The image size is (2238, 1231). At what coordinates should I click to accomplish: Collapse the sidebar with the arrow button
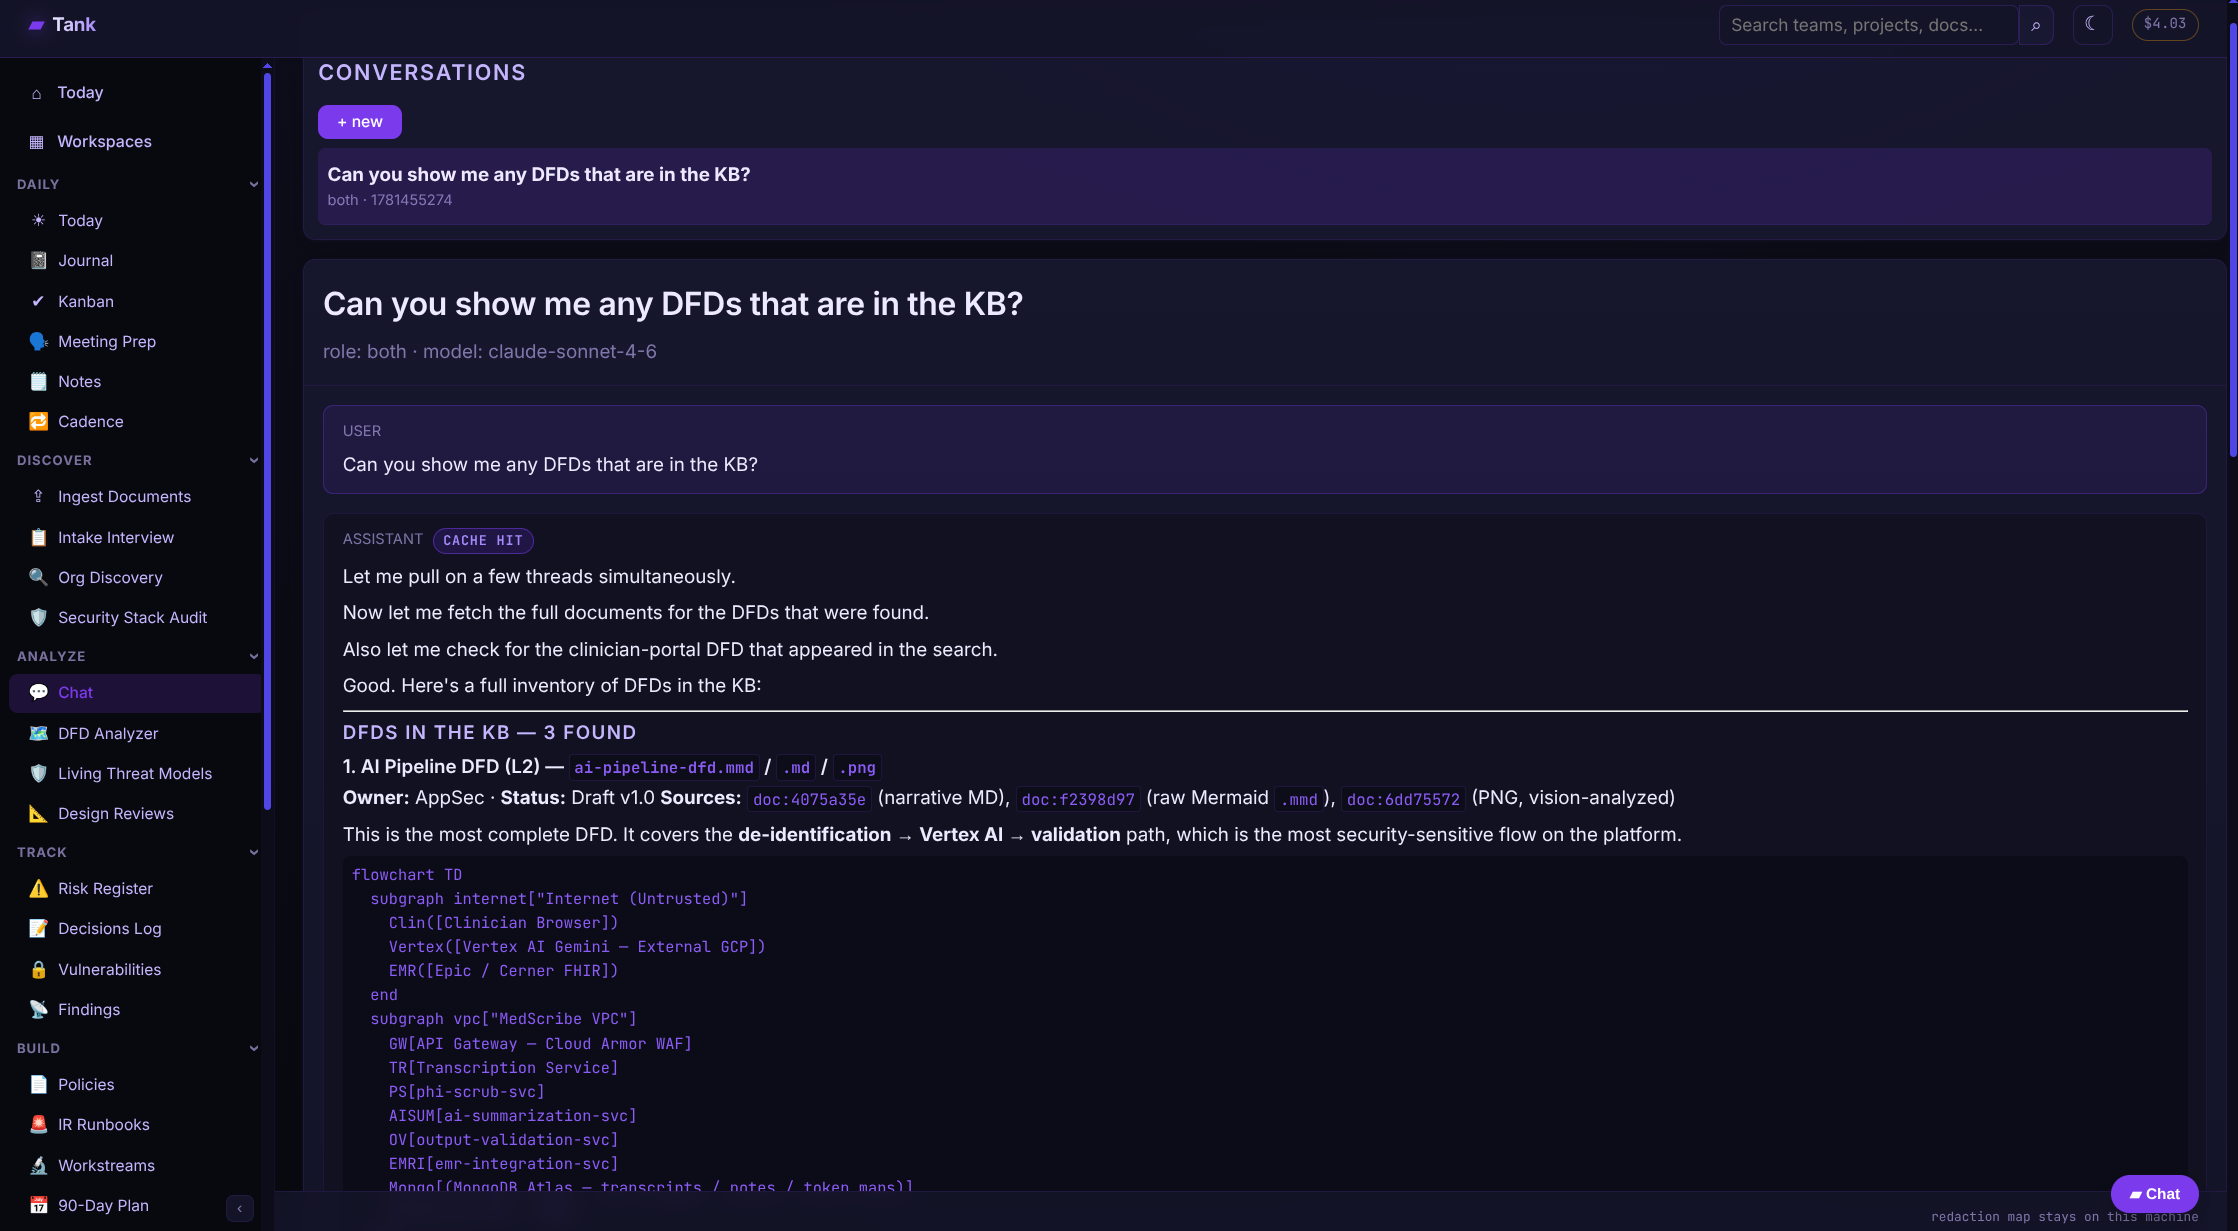[239, 1208]
